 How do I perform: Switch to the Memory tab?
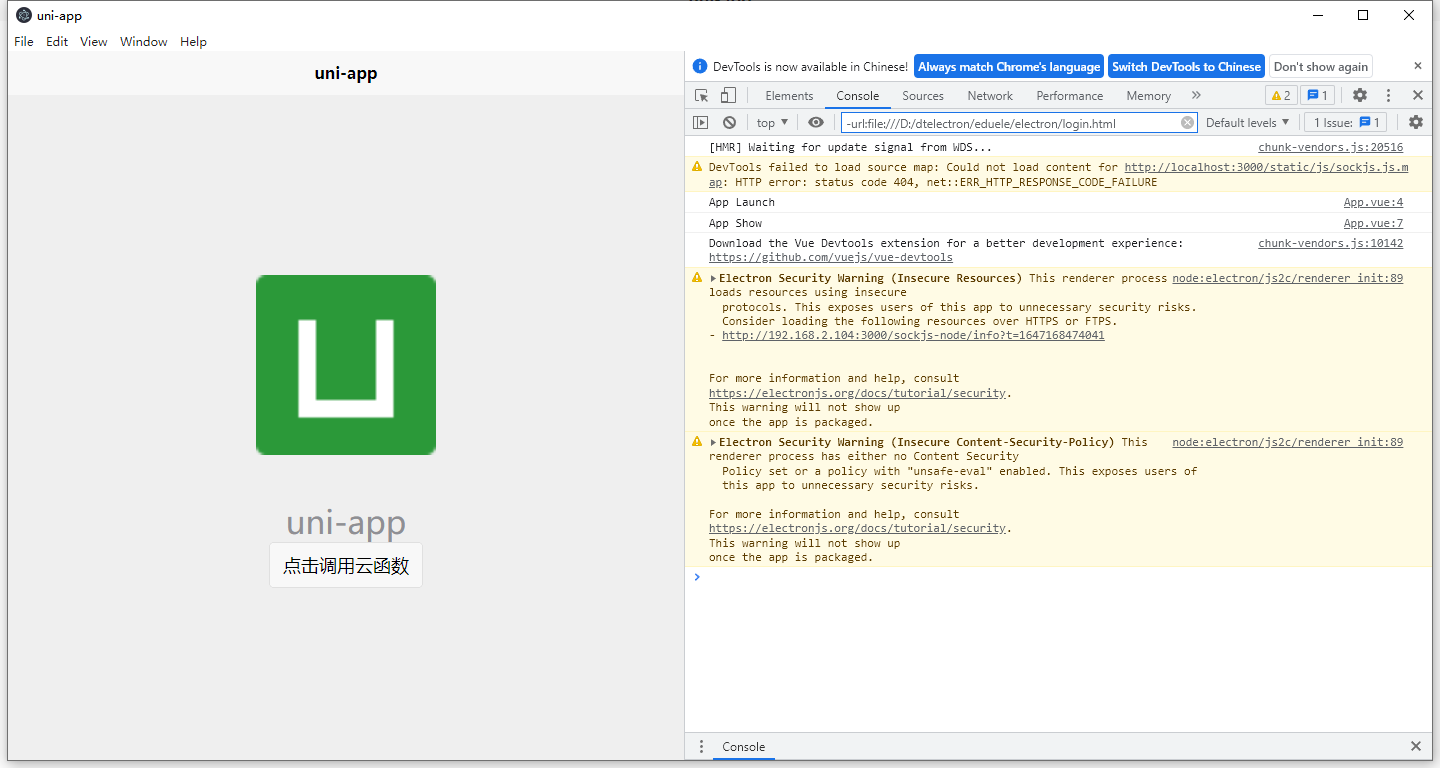1148,96
